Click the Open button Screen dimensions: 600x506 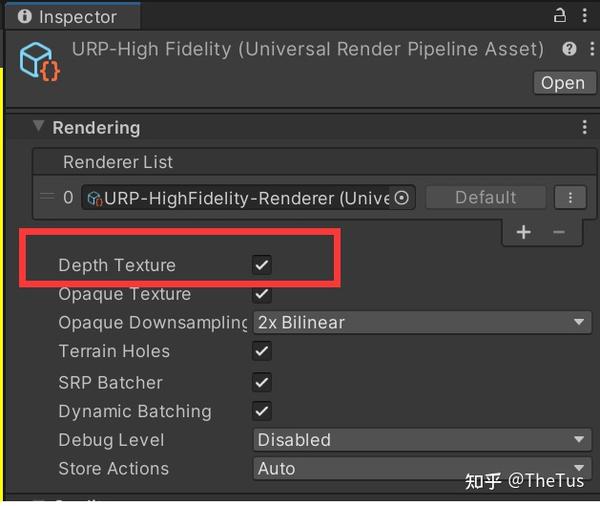point(562,83)
